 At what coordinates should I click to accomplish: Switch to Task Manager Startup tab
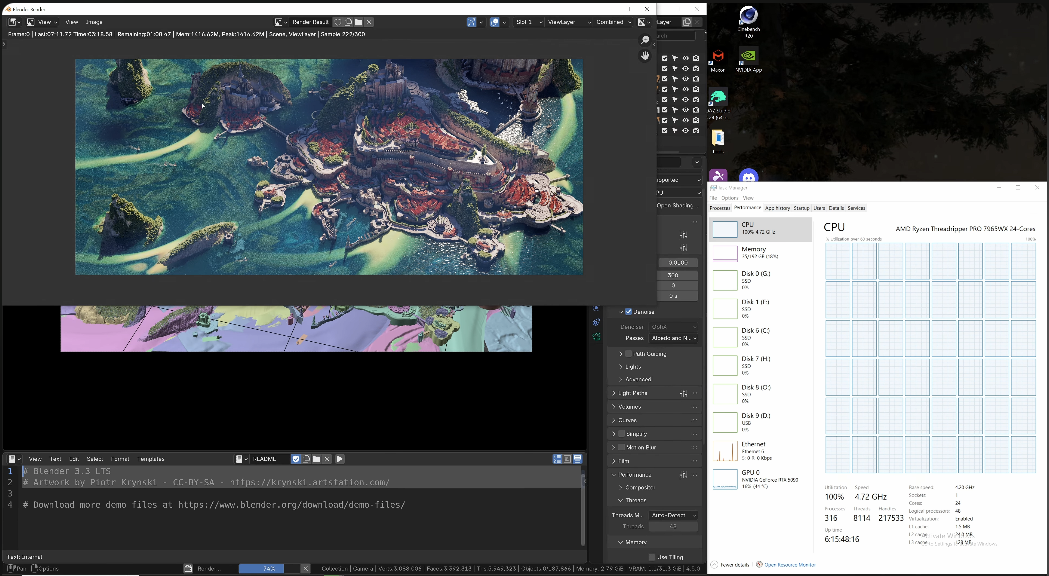point(801,208)
